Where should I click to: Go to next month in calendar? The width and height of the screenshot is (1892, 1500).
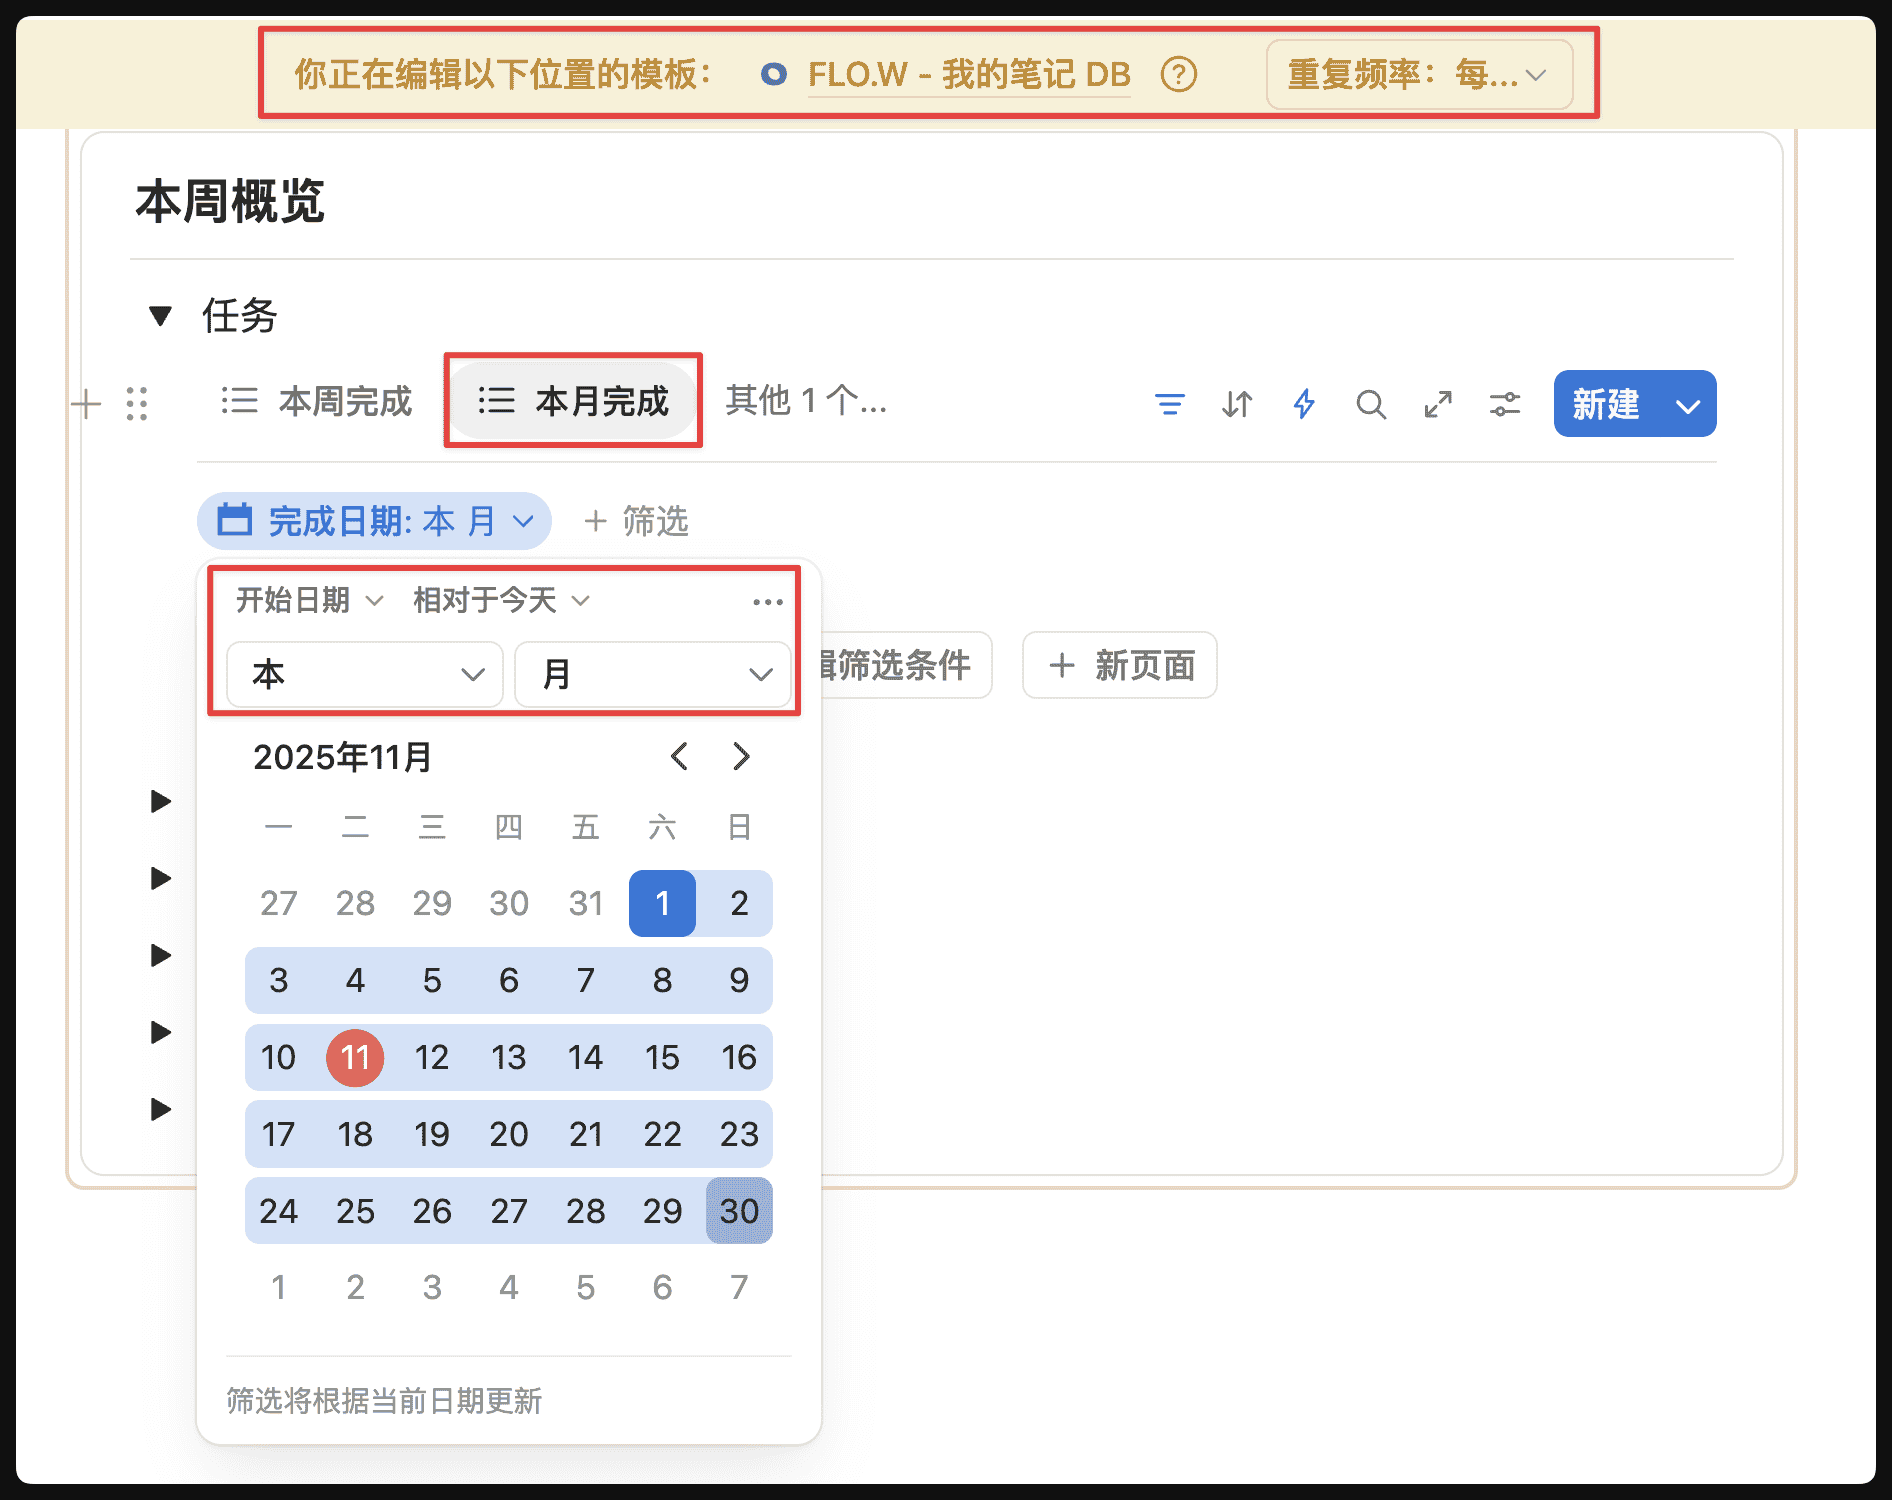[741, 757]
